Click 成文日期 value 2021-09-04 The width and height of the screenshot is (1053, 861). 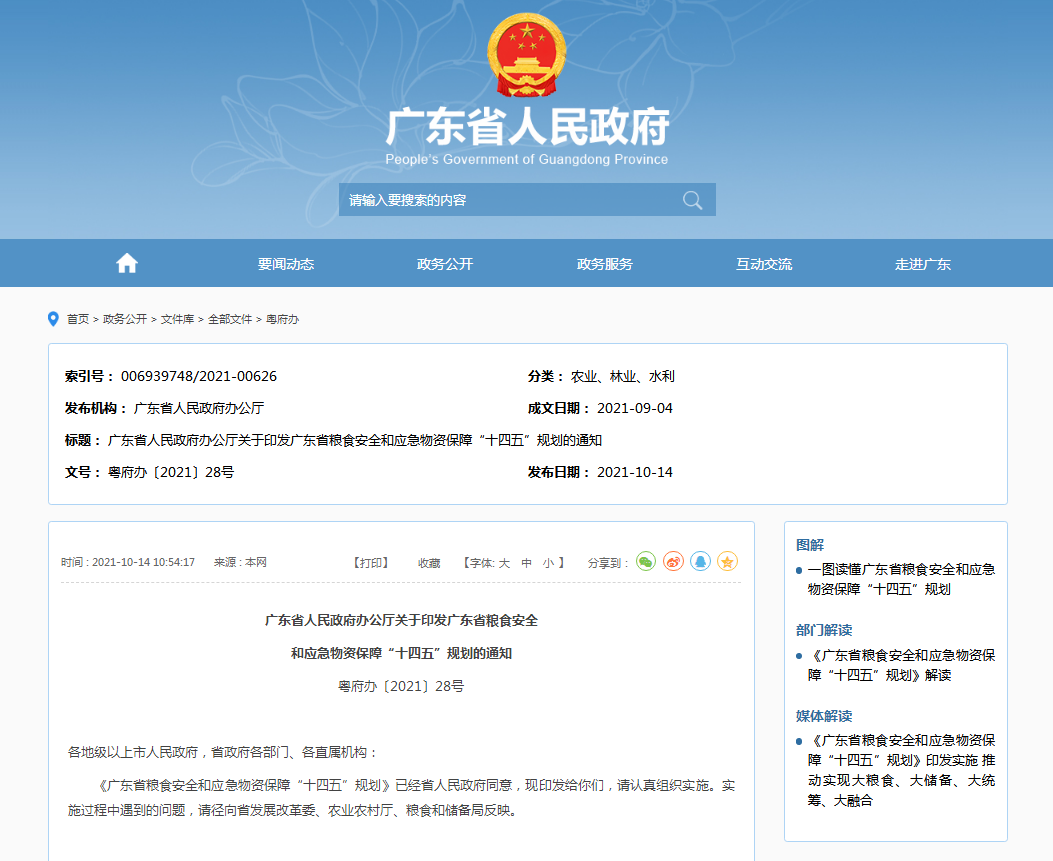635,408
